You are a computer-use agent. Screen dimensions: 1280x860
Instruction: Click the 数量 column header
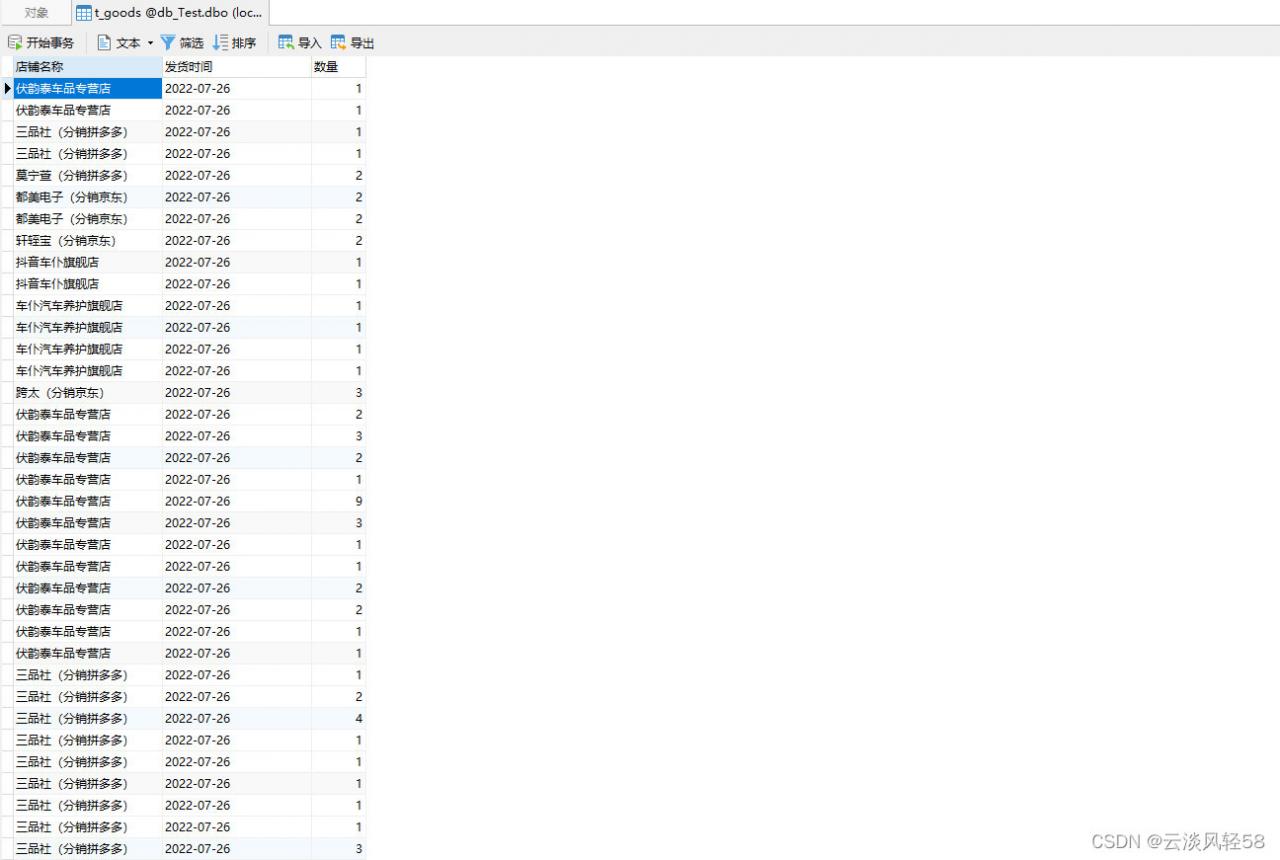339,67
